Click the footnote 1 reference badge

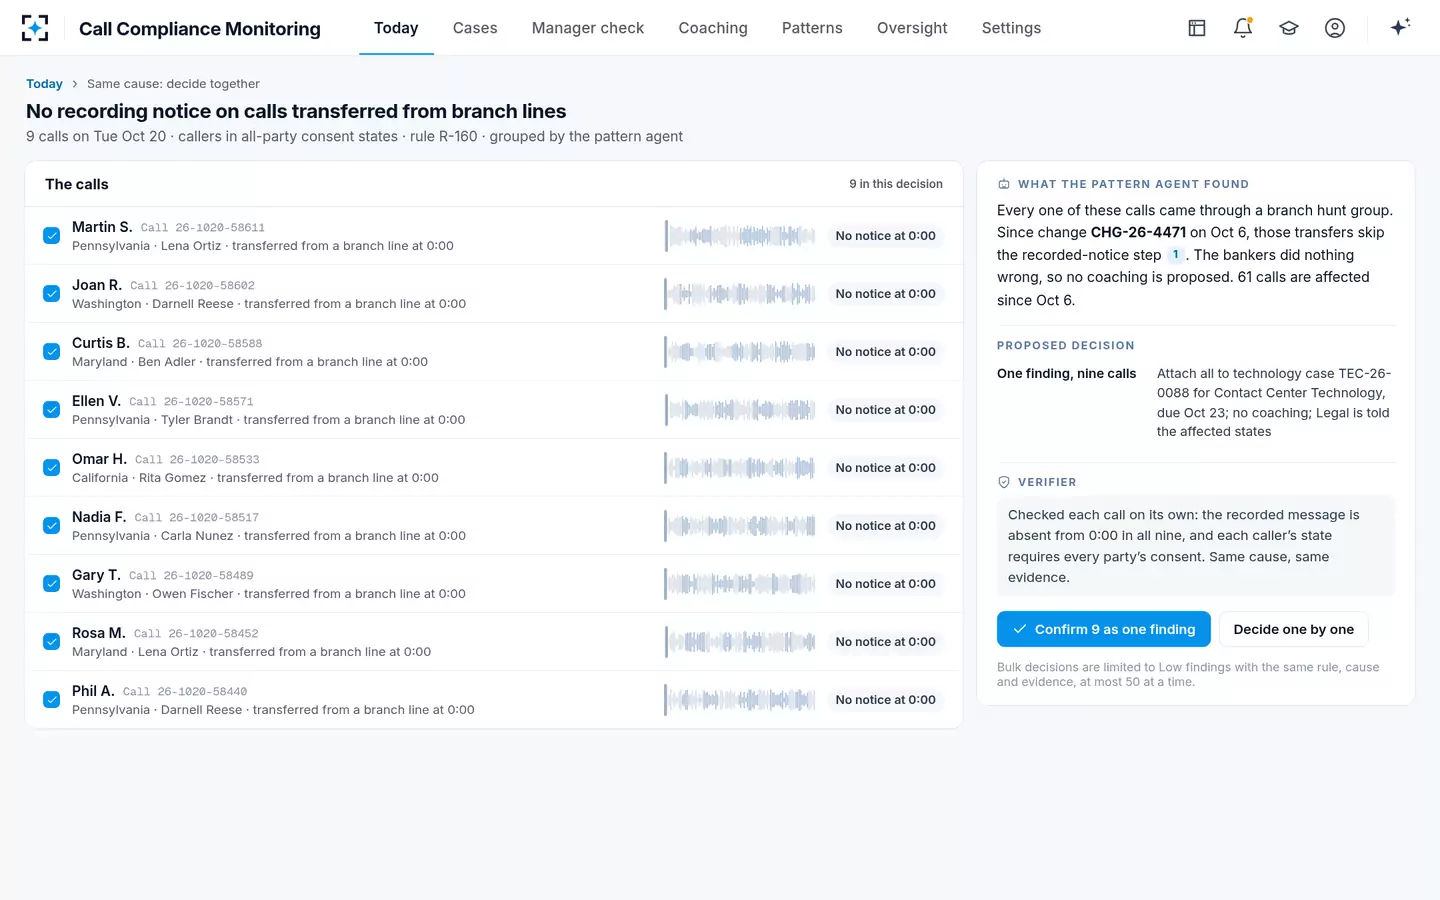click(x=1175, y=255)
